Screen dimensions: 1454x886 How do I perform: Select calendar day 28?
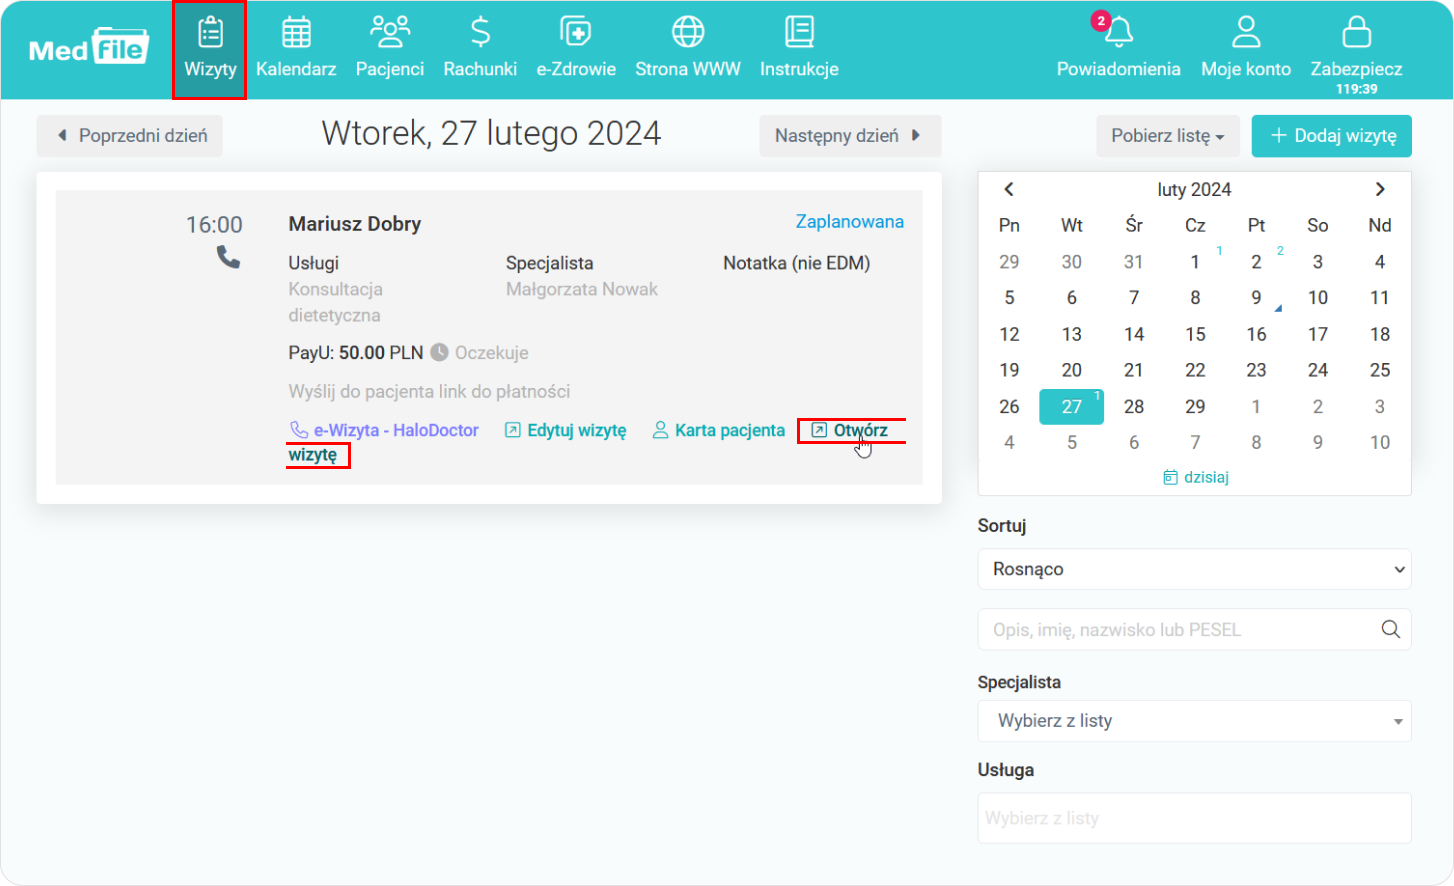pos(1133,407)
